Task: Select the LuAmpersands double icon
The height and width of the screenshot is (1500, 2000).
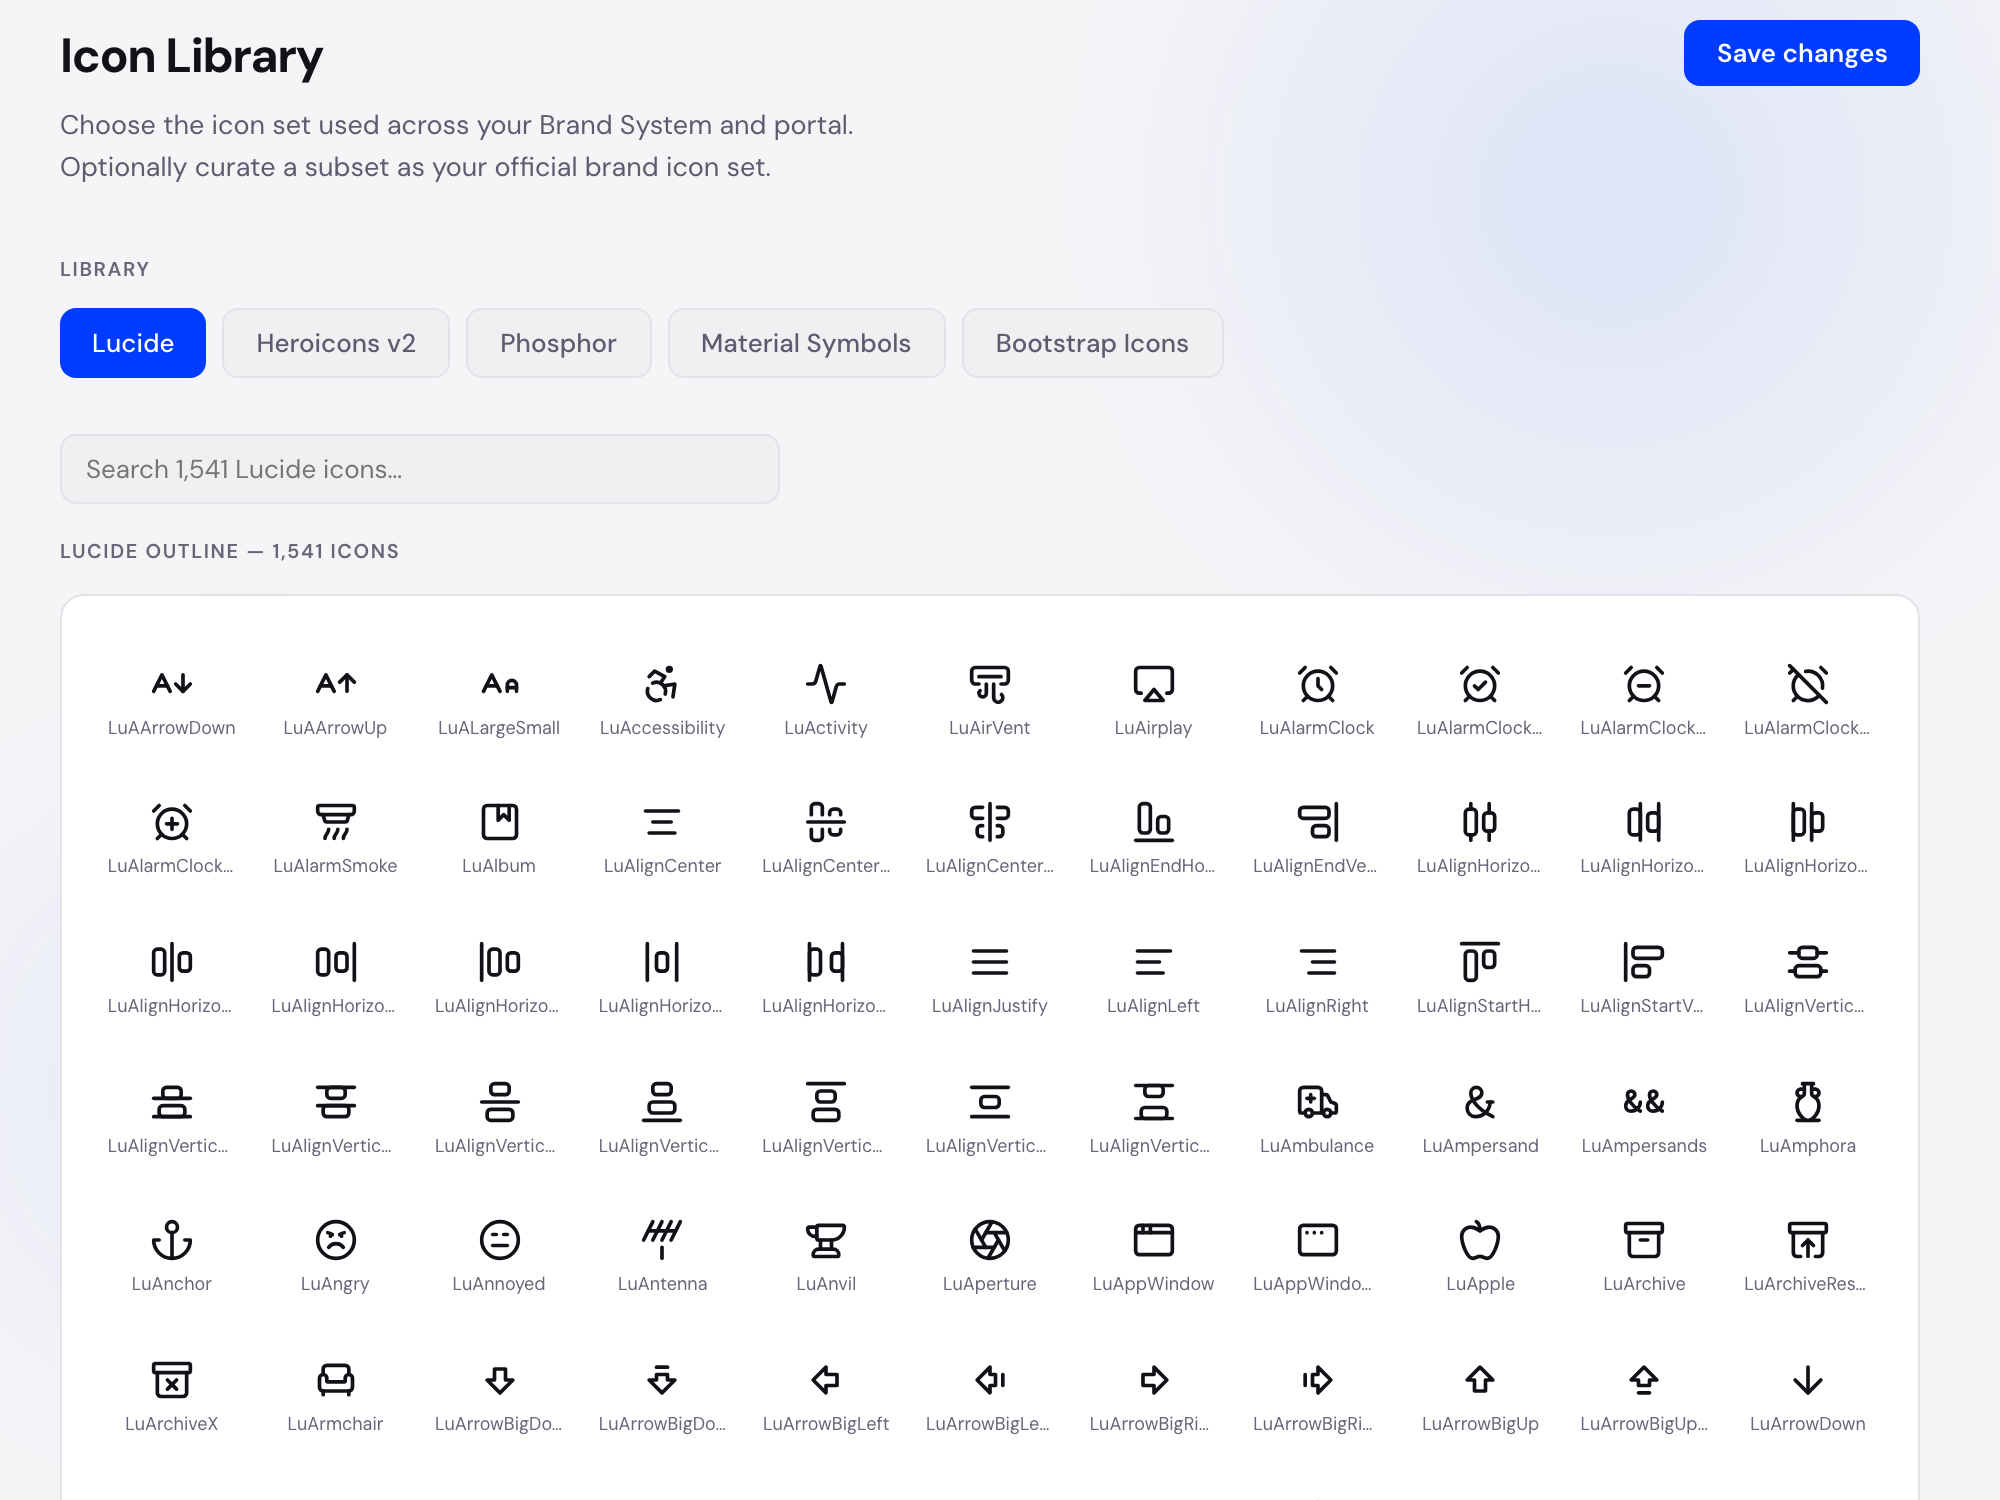Action: tap(1644, 1103)
